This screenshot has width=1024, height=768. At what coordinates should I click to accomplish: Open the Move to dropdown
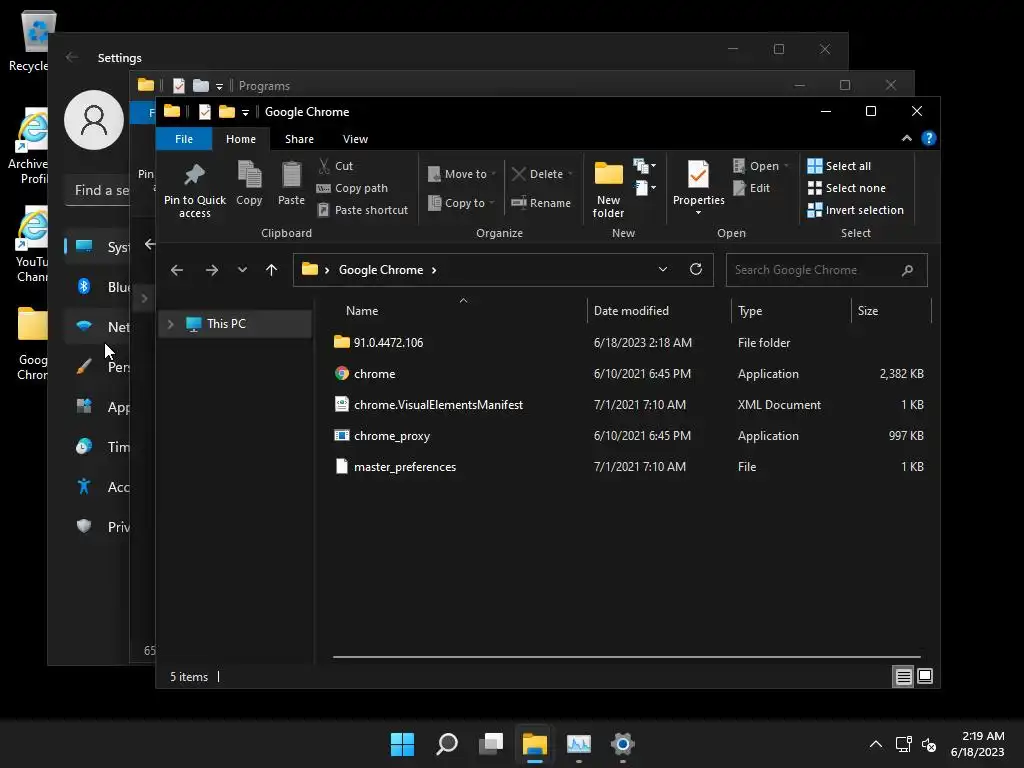point(462,174)
